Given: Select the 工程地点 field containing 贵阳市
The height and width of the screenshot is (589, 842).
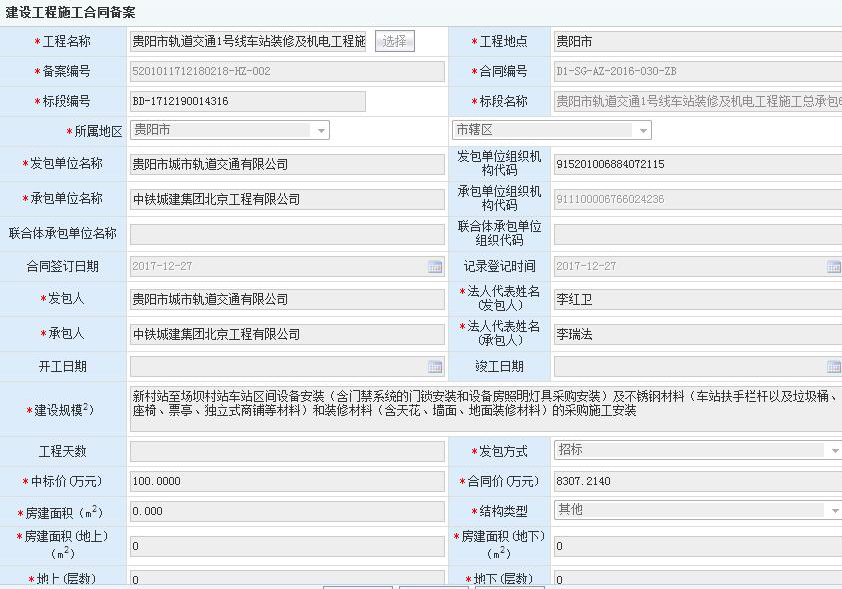Looking at the screenshot, I should 697,42.
